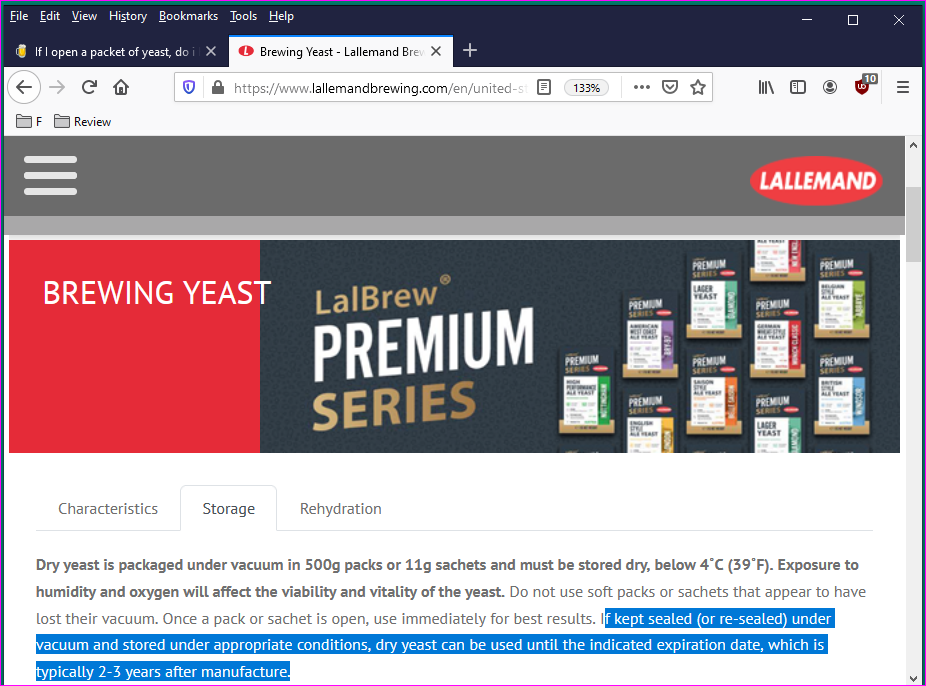The height and width of the screenshot is (686, 926).
Task: Open the Edit menu
Action: click(50, 16)
